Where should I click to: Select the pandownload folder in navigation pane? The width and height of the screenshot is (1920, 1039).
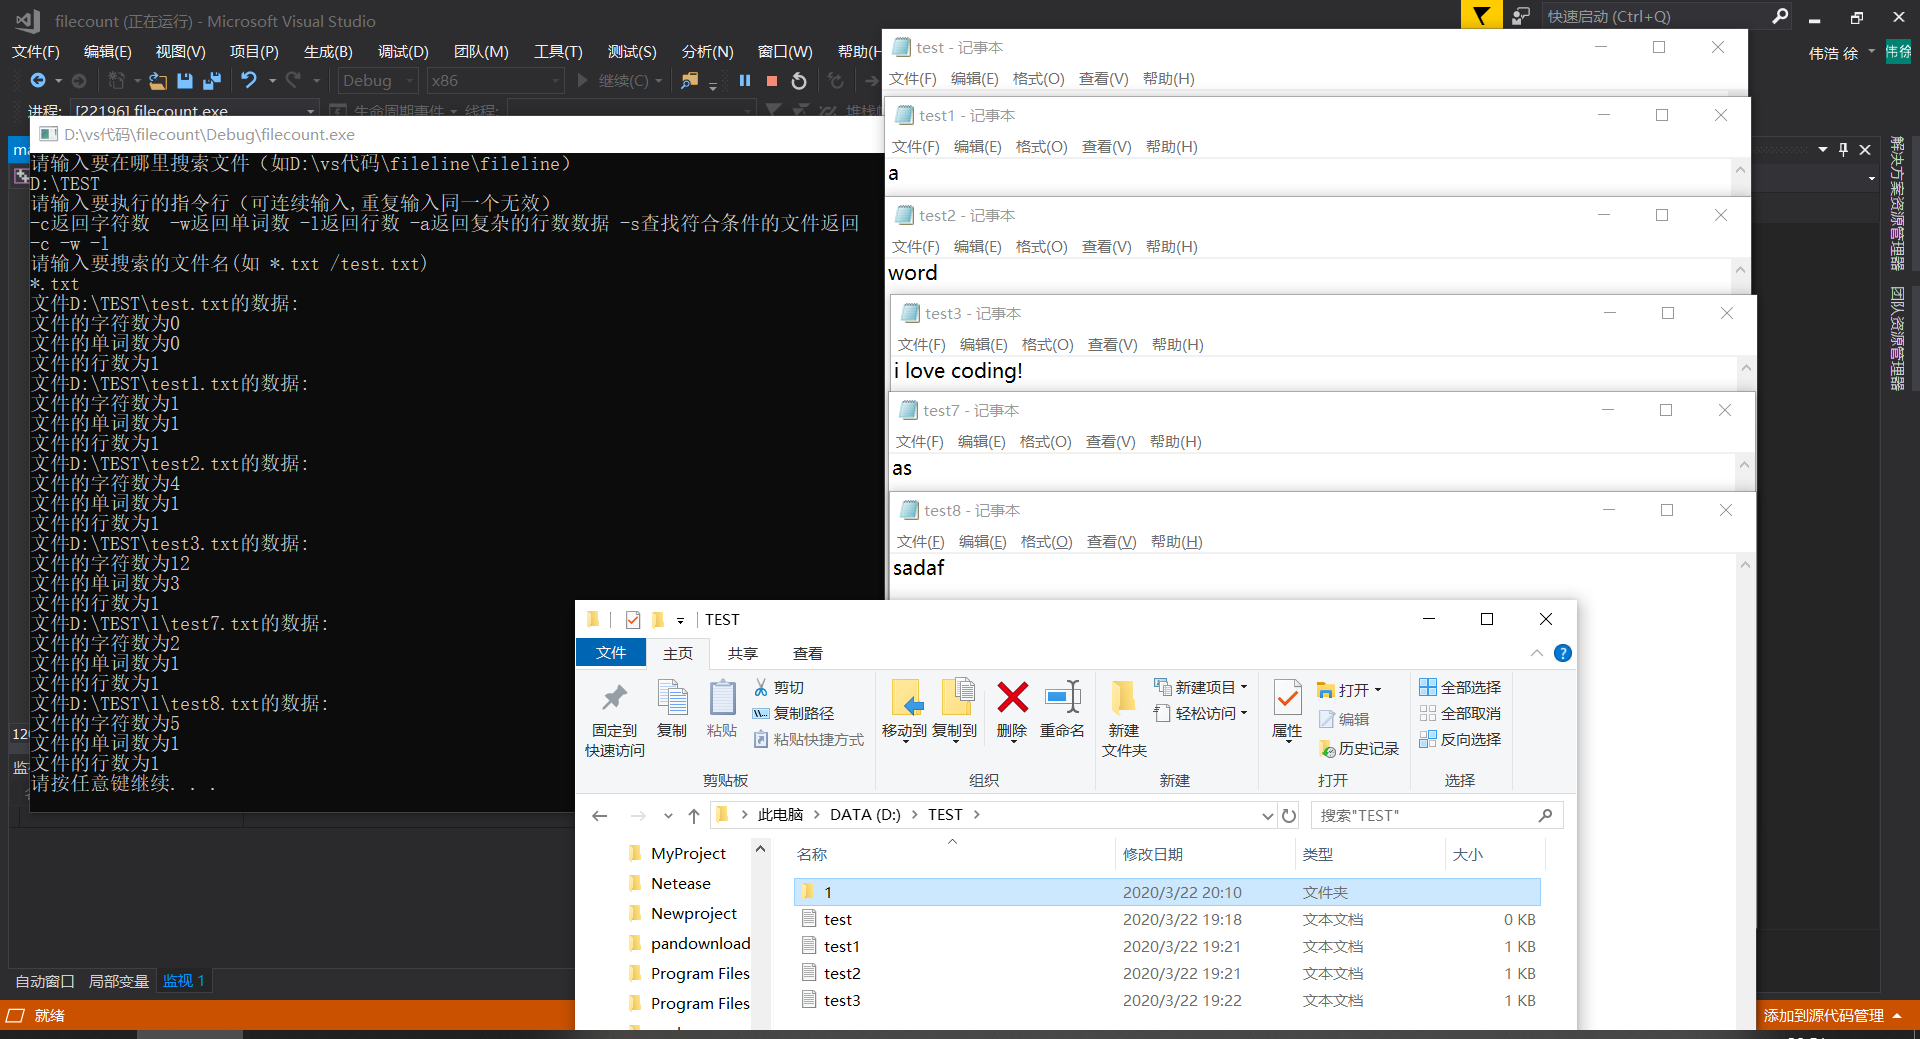point(701,943)
